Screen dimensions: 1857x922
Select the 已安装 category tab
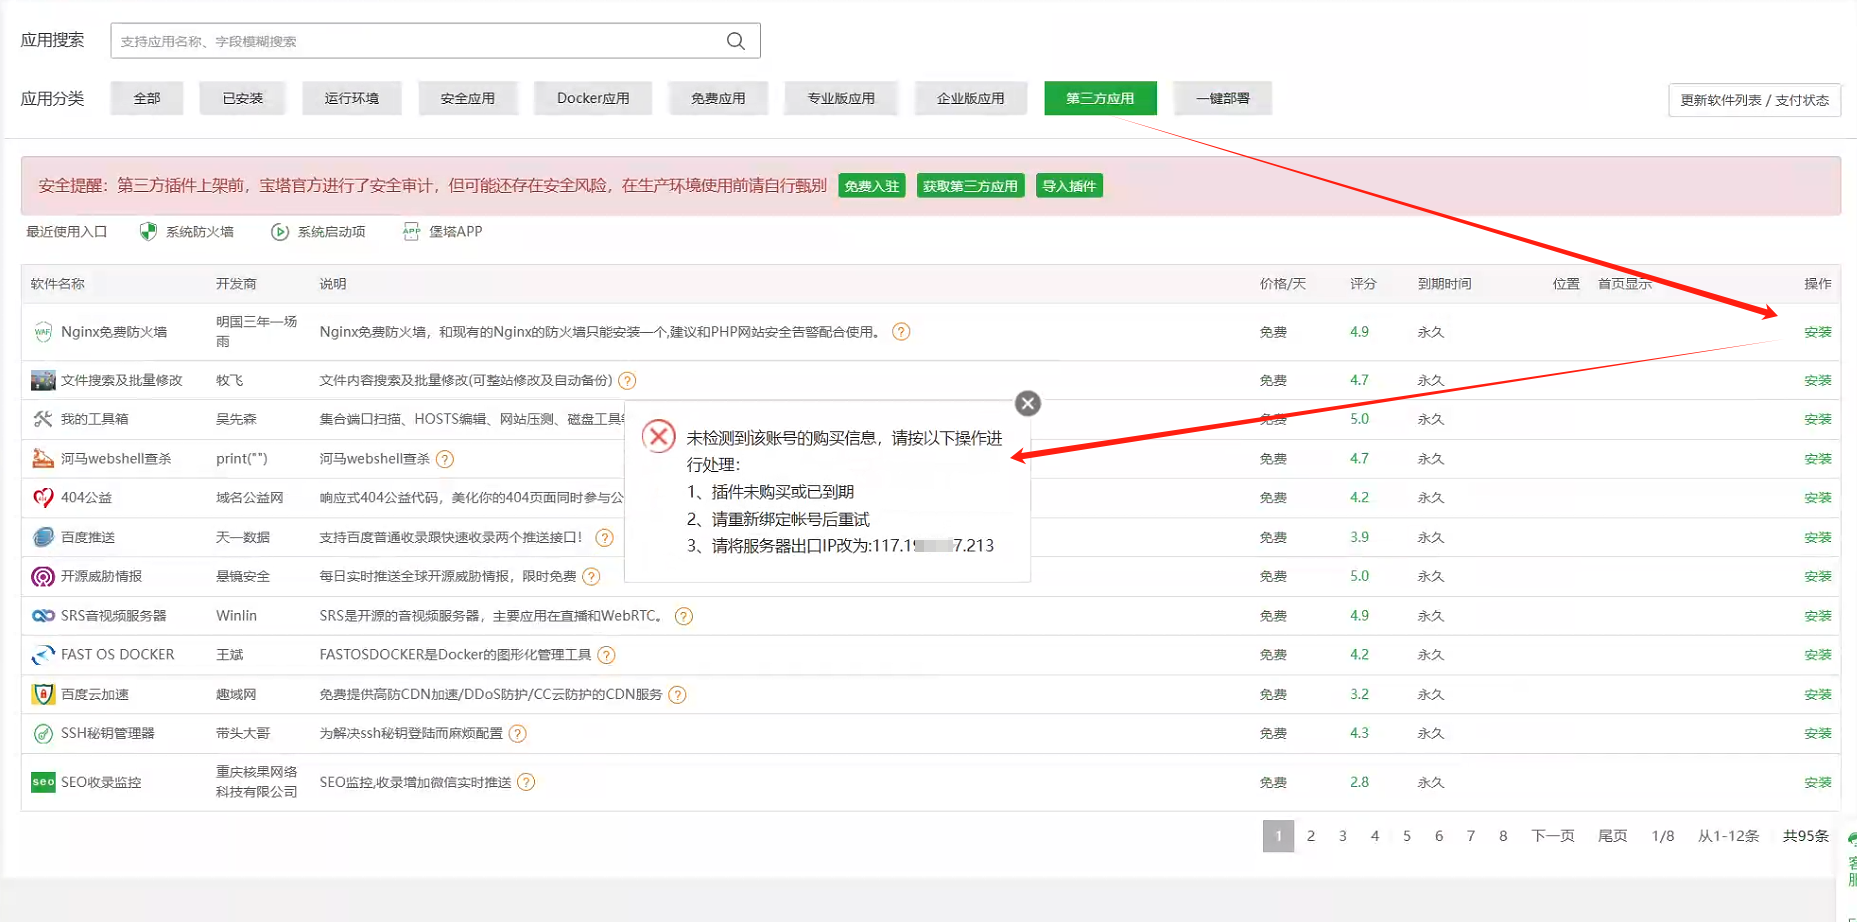click(x=242, y=98)
